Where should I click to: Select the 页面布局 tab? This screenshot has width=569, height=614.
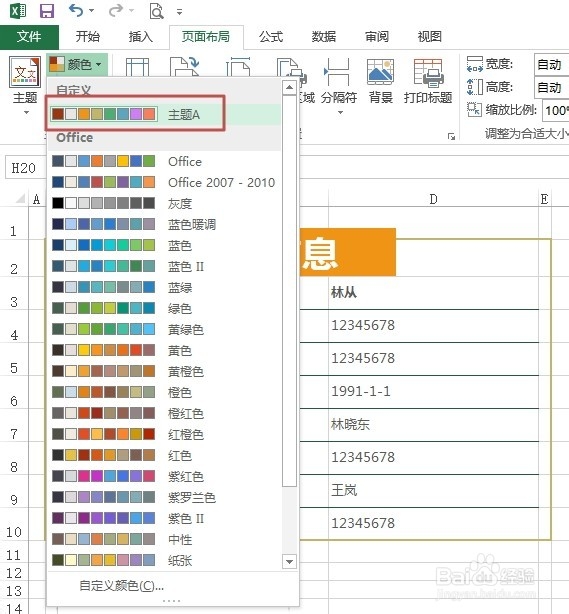point(206,37)
